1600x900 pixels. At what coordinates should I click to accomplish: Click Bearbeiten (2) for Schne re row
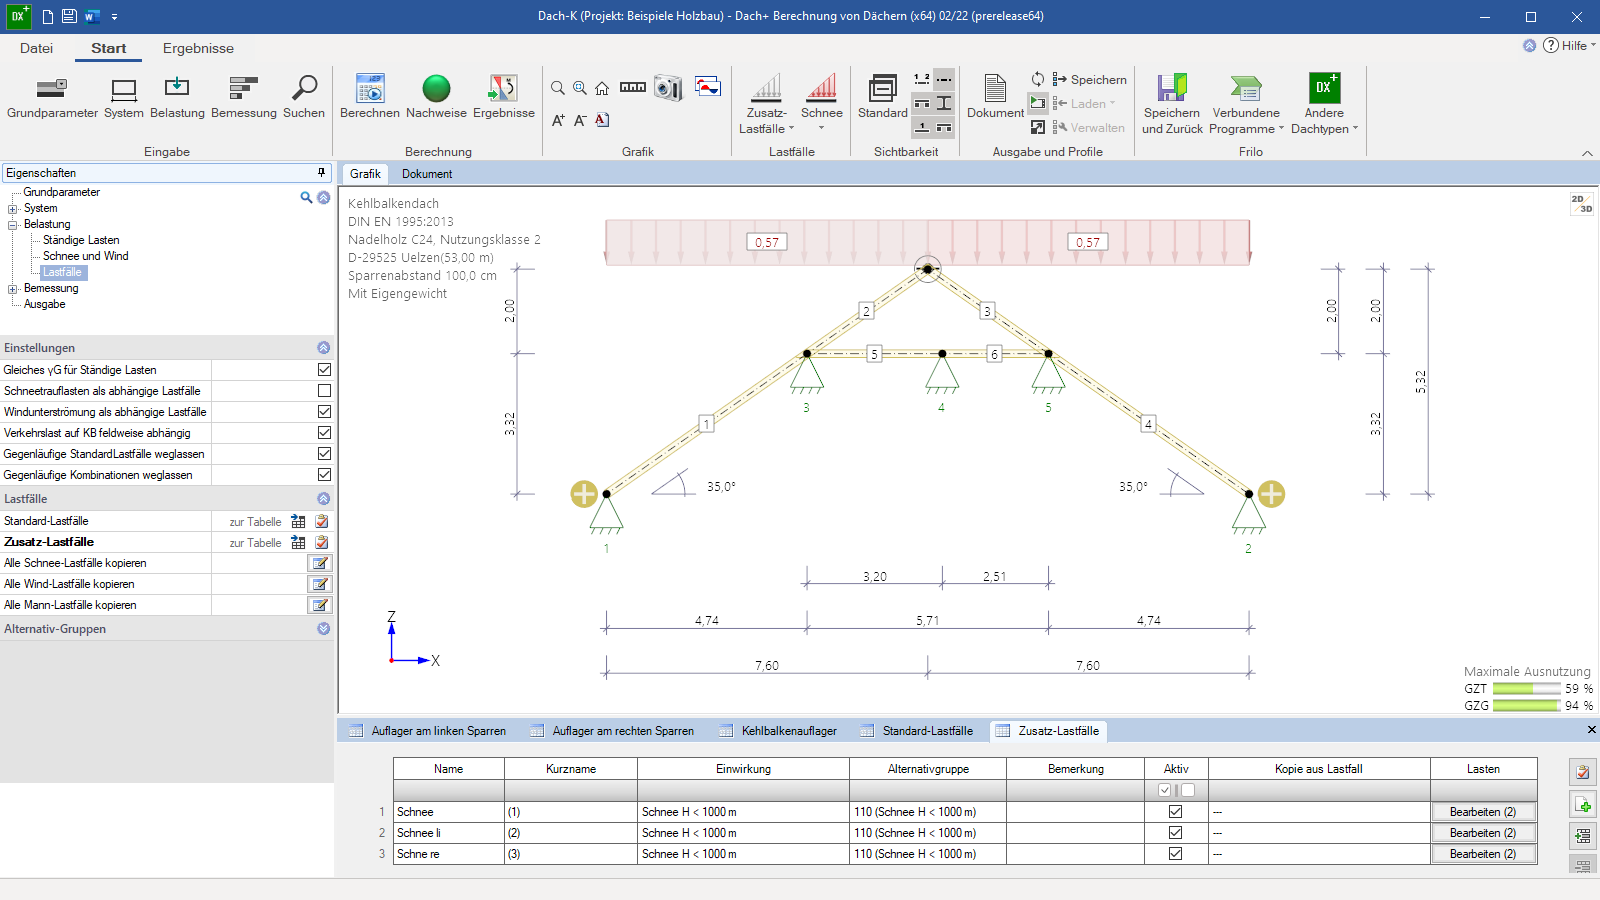[1483, 854]
